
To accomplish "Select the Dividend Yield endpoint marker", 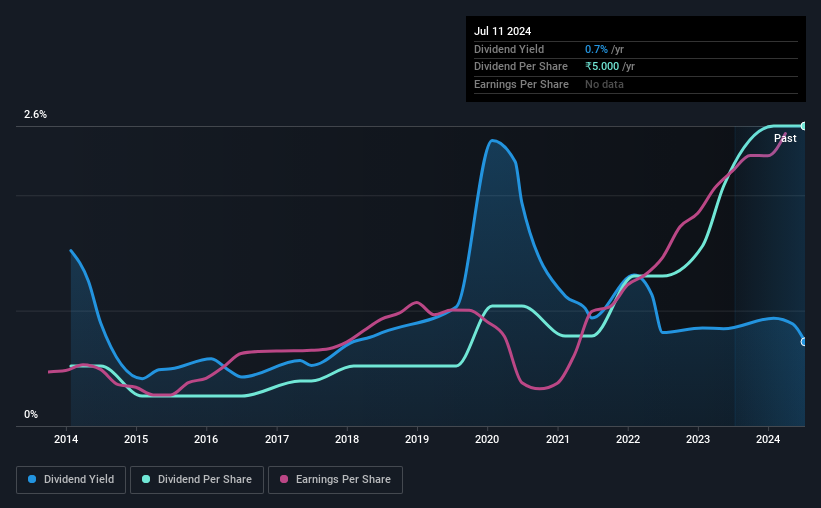I will click(804, 342).
